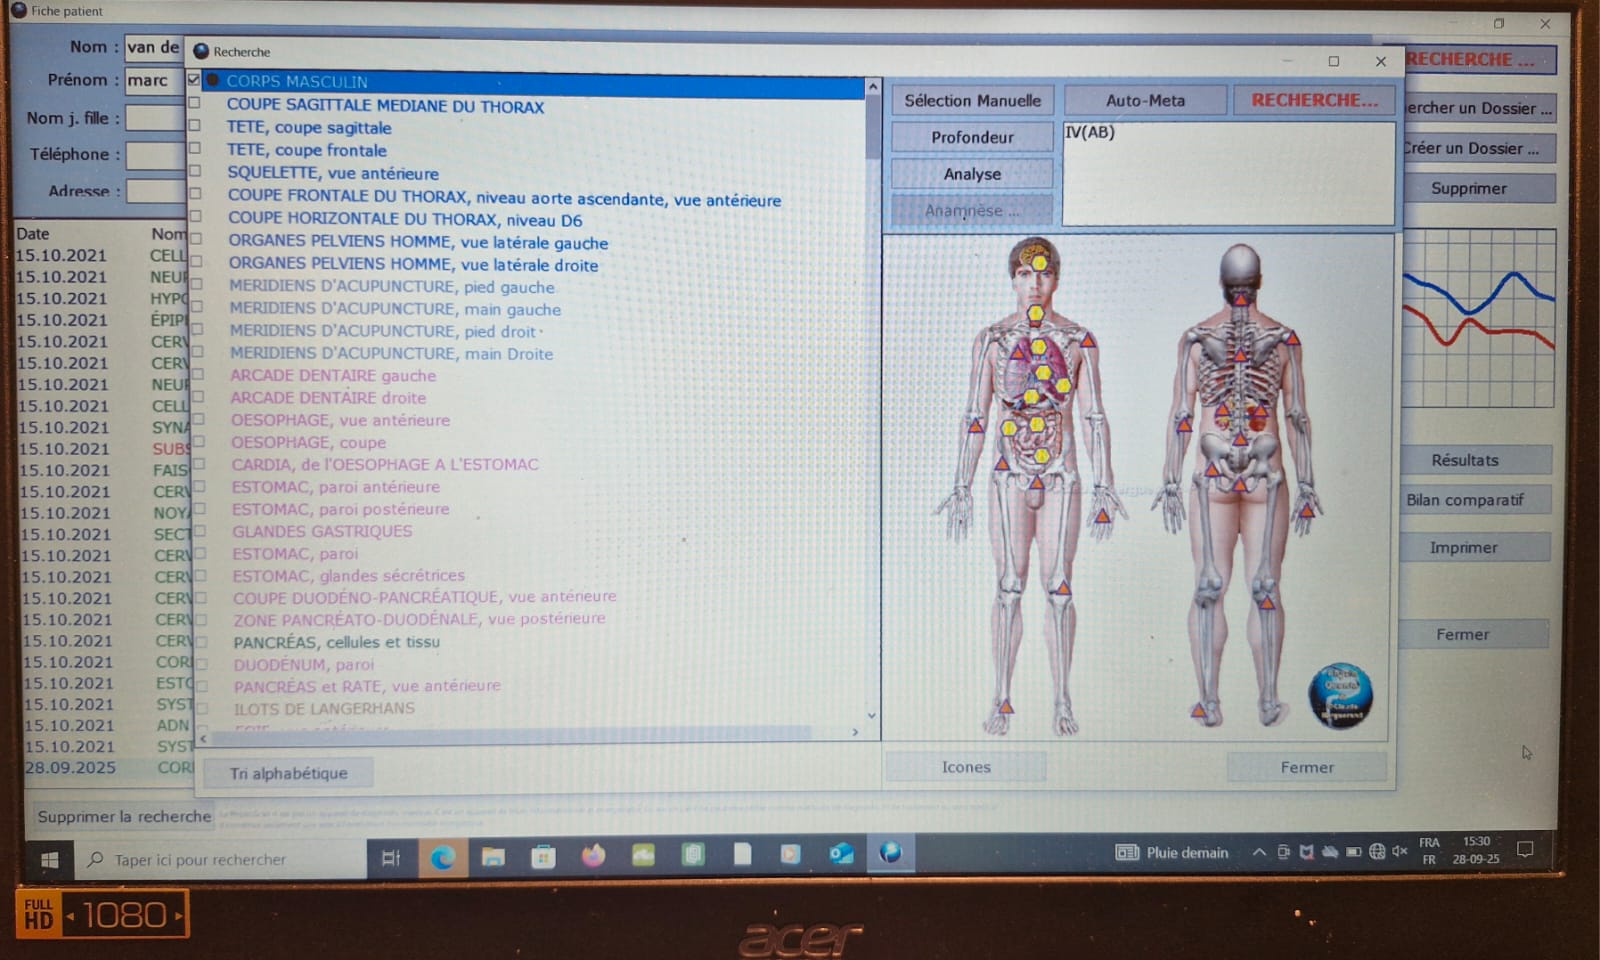Select PANCRÉAS, cellules et tissu row
Image resolution: width=1600 pixels, height=960 pixels.
[x=336, y=642]
